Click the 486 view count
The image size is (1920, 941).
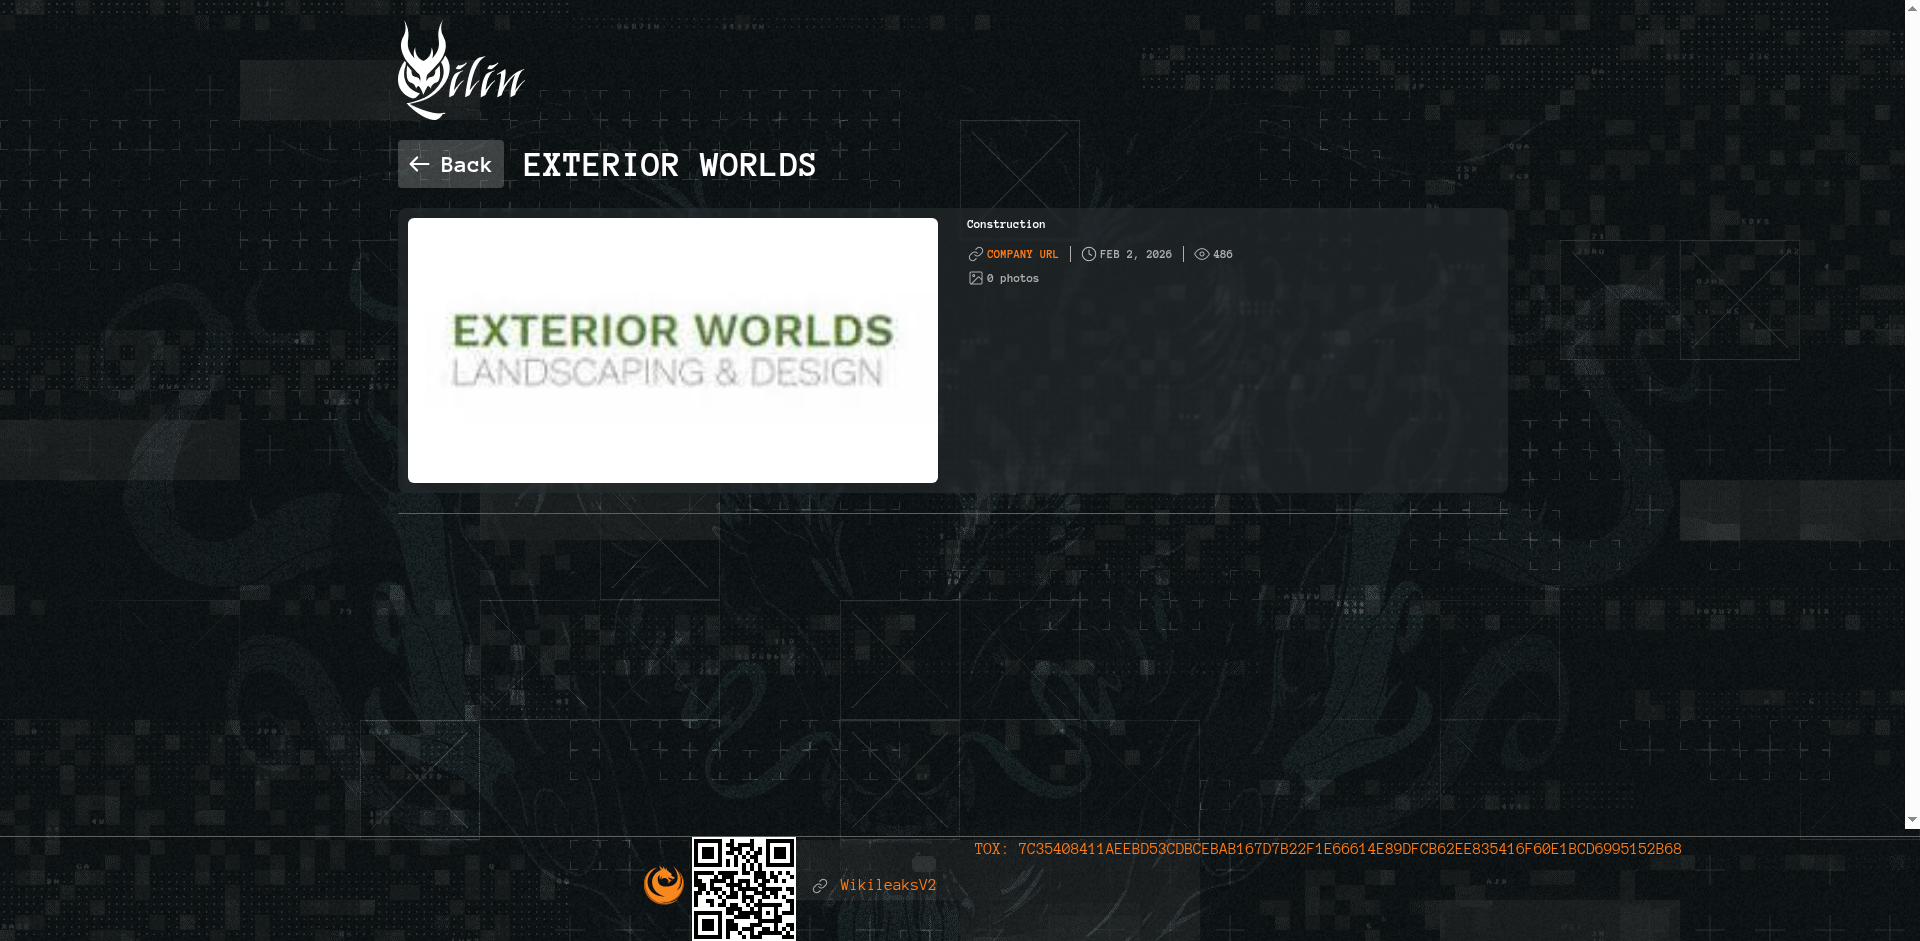coord(1223,254)
